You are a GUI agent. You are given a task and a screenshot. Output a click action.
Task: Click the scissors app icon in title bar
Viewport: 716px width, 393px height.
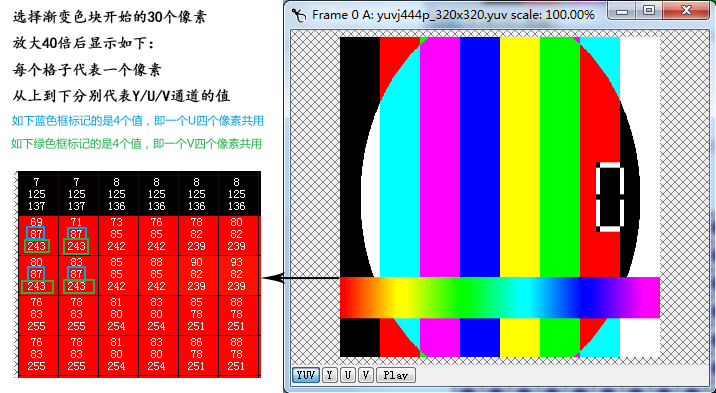[x=299, y=15]
